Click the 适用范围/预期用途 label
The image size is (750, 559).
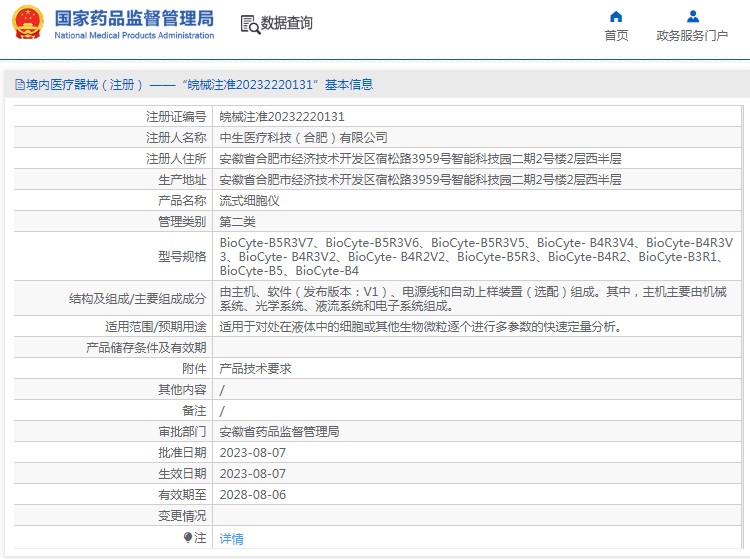[156, 327]
